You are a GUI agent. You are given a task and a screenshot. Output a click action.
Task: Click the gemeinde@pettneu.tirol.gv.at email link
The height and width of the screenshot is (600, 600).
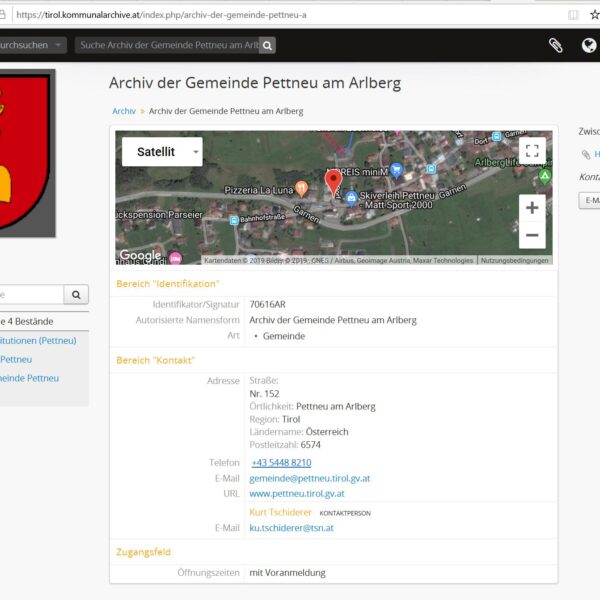309,479
